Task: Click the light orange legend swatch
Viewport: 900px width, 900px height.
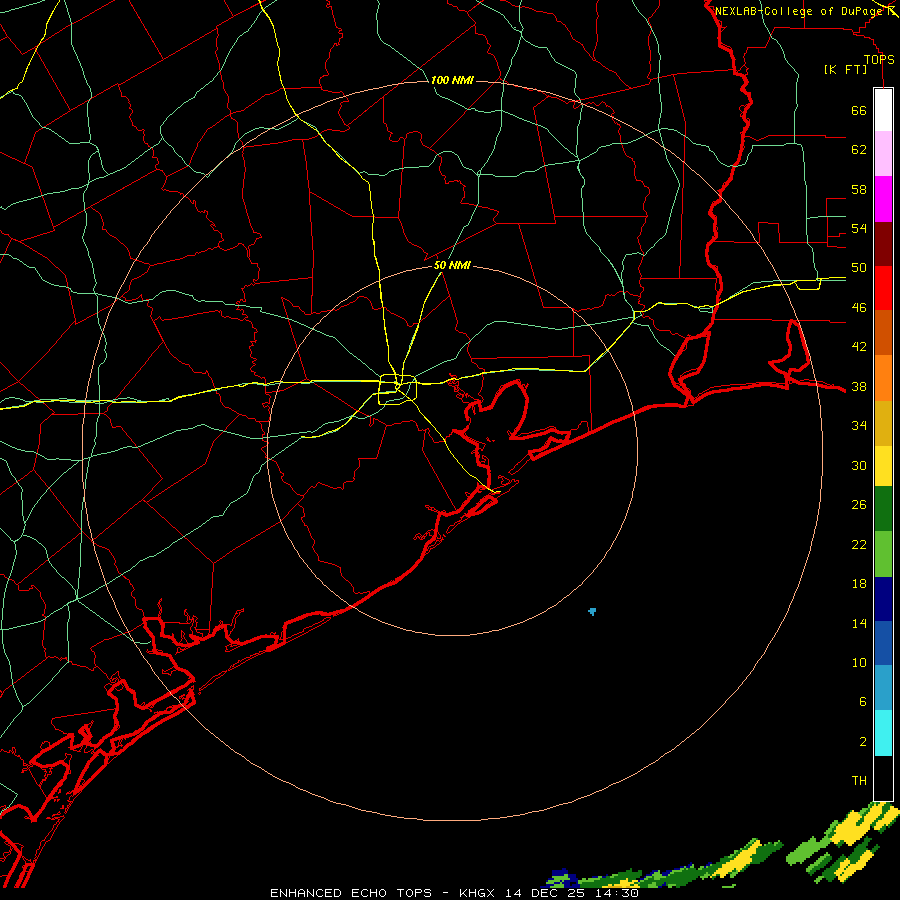Action: tap(883, 378)
